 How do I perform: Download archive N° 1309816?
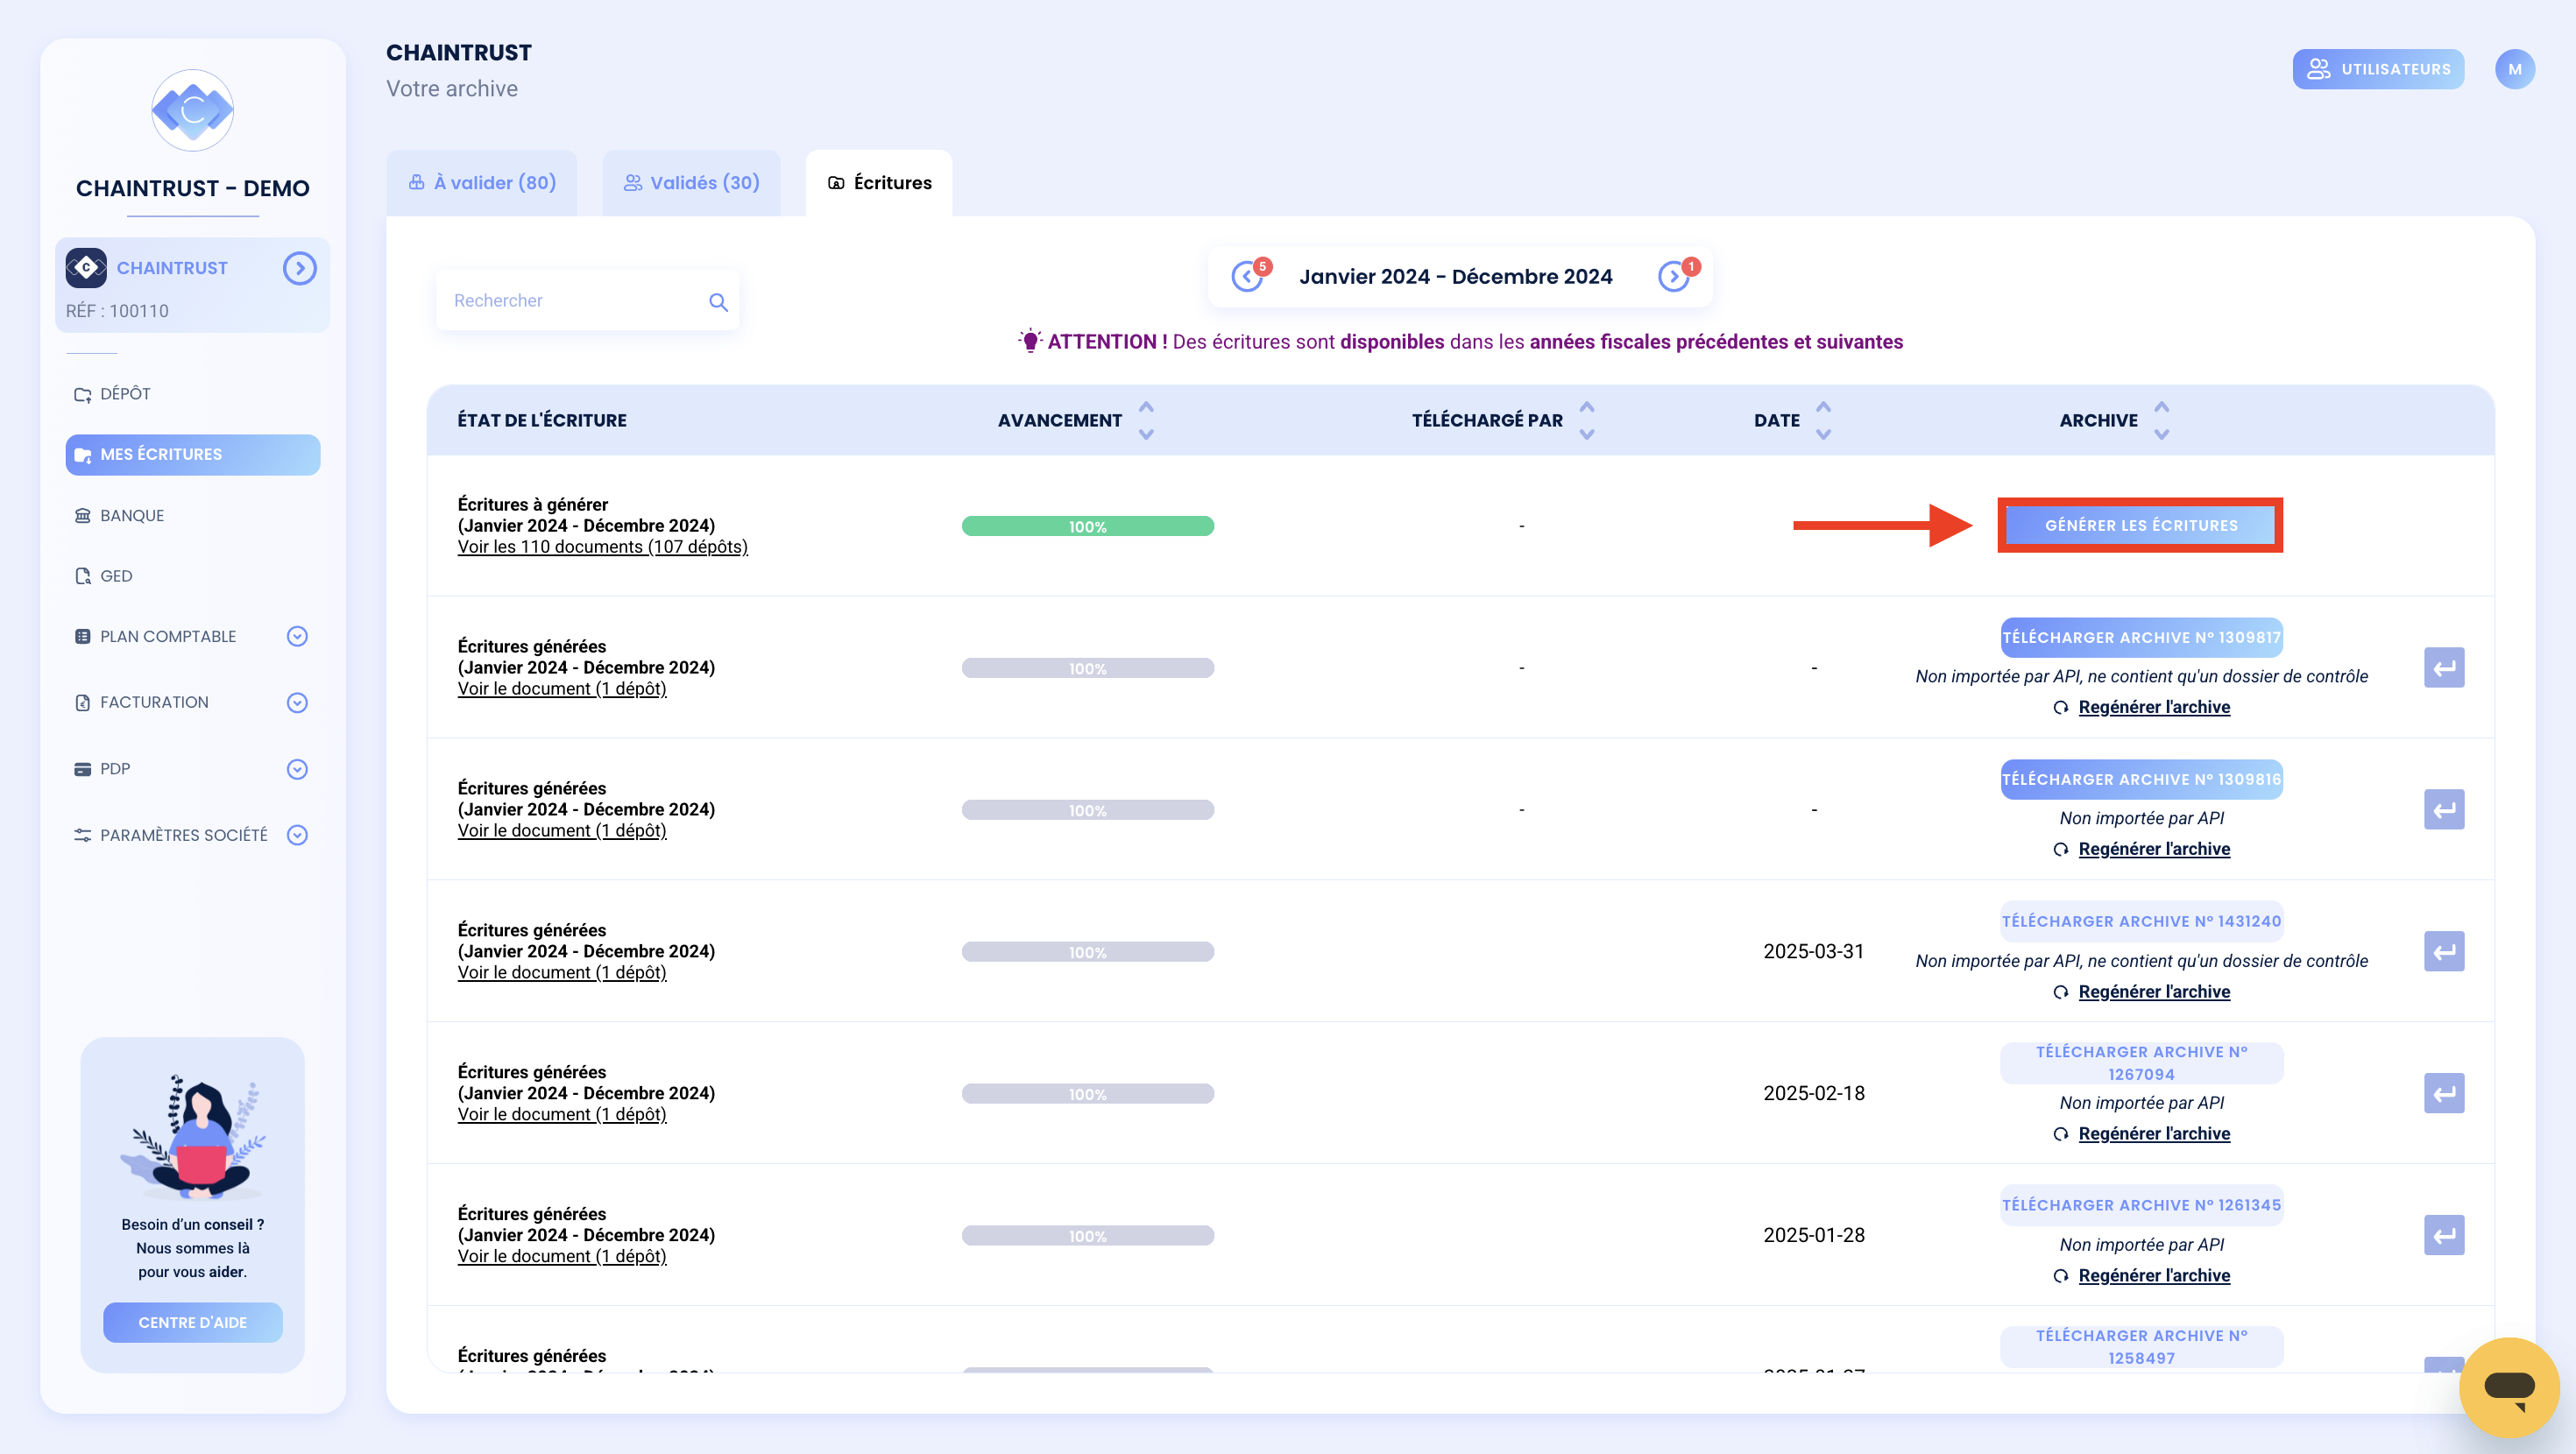2141,779
